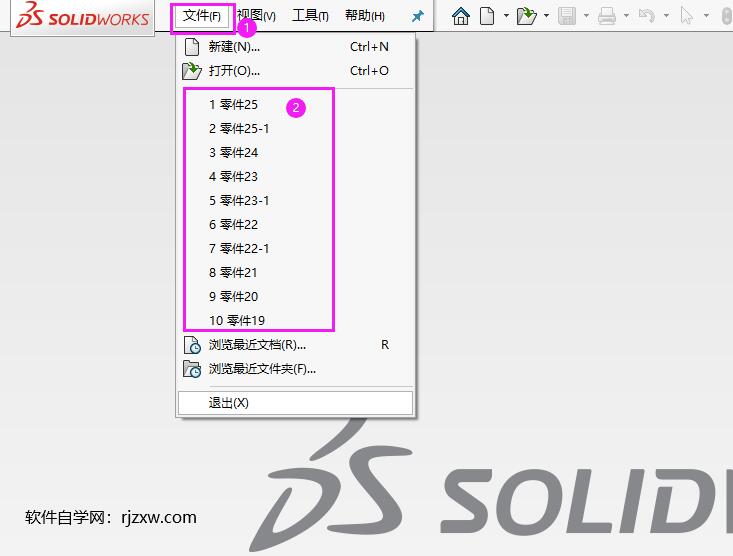Click the new file icon beside 新建(N)
The image size is (733, 556).
pos(192,47)
